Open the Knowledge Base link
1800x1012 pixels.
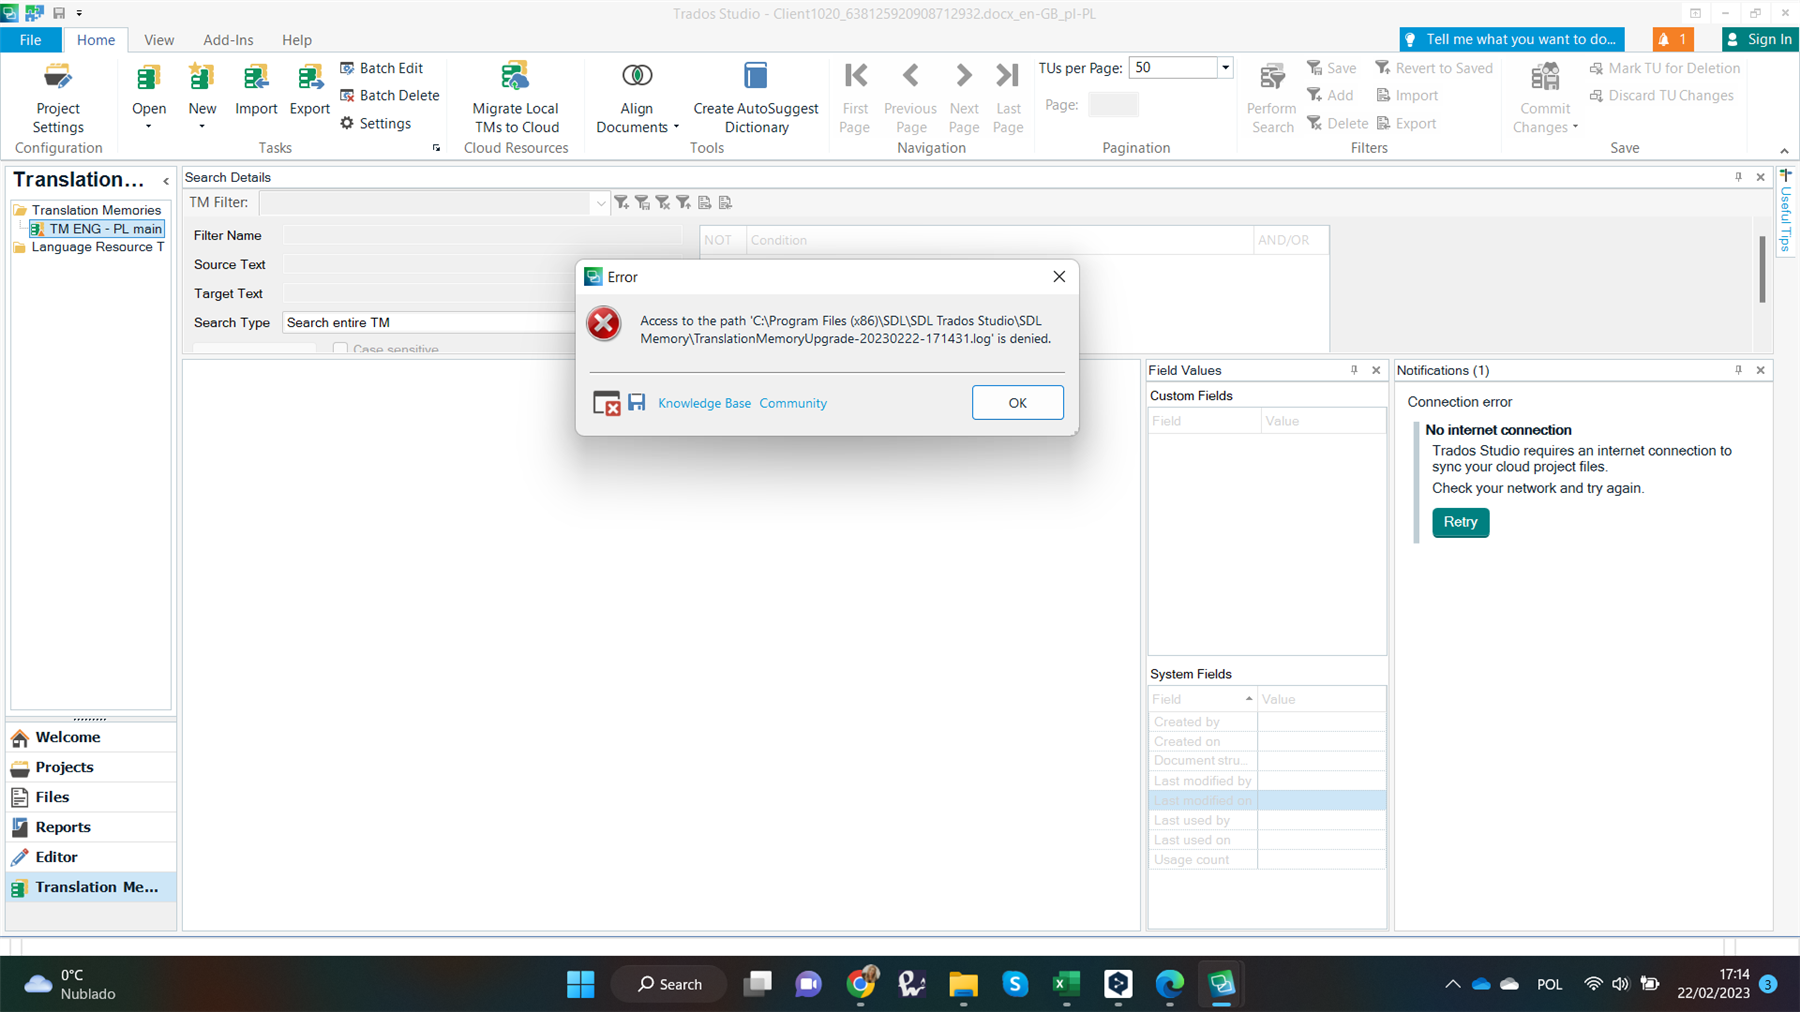(704, 403)
